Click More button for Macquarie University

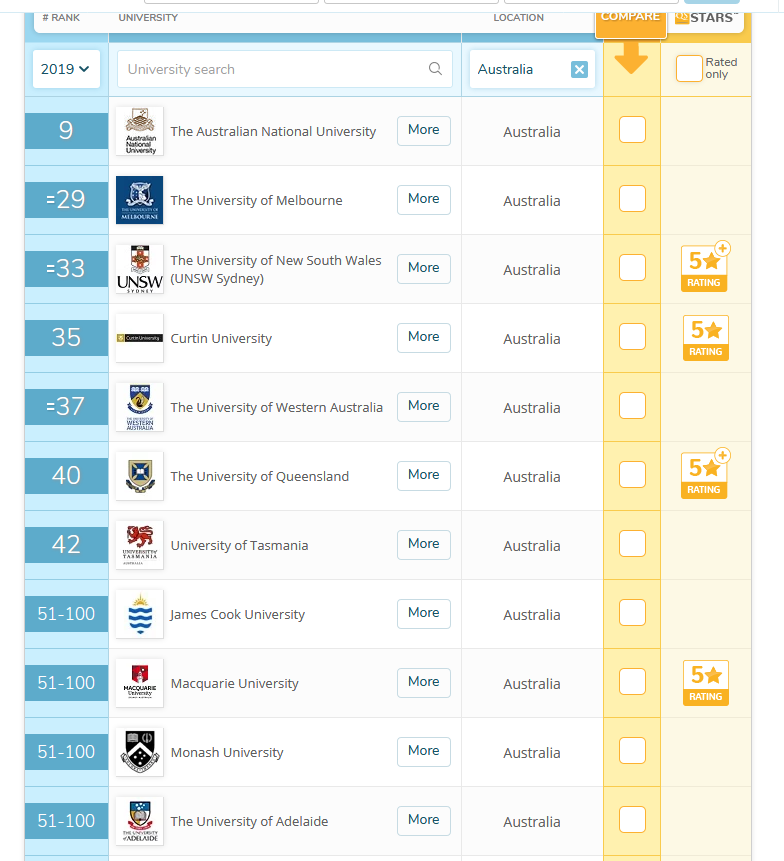(x=424, y=683)
